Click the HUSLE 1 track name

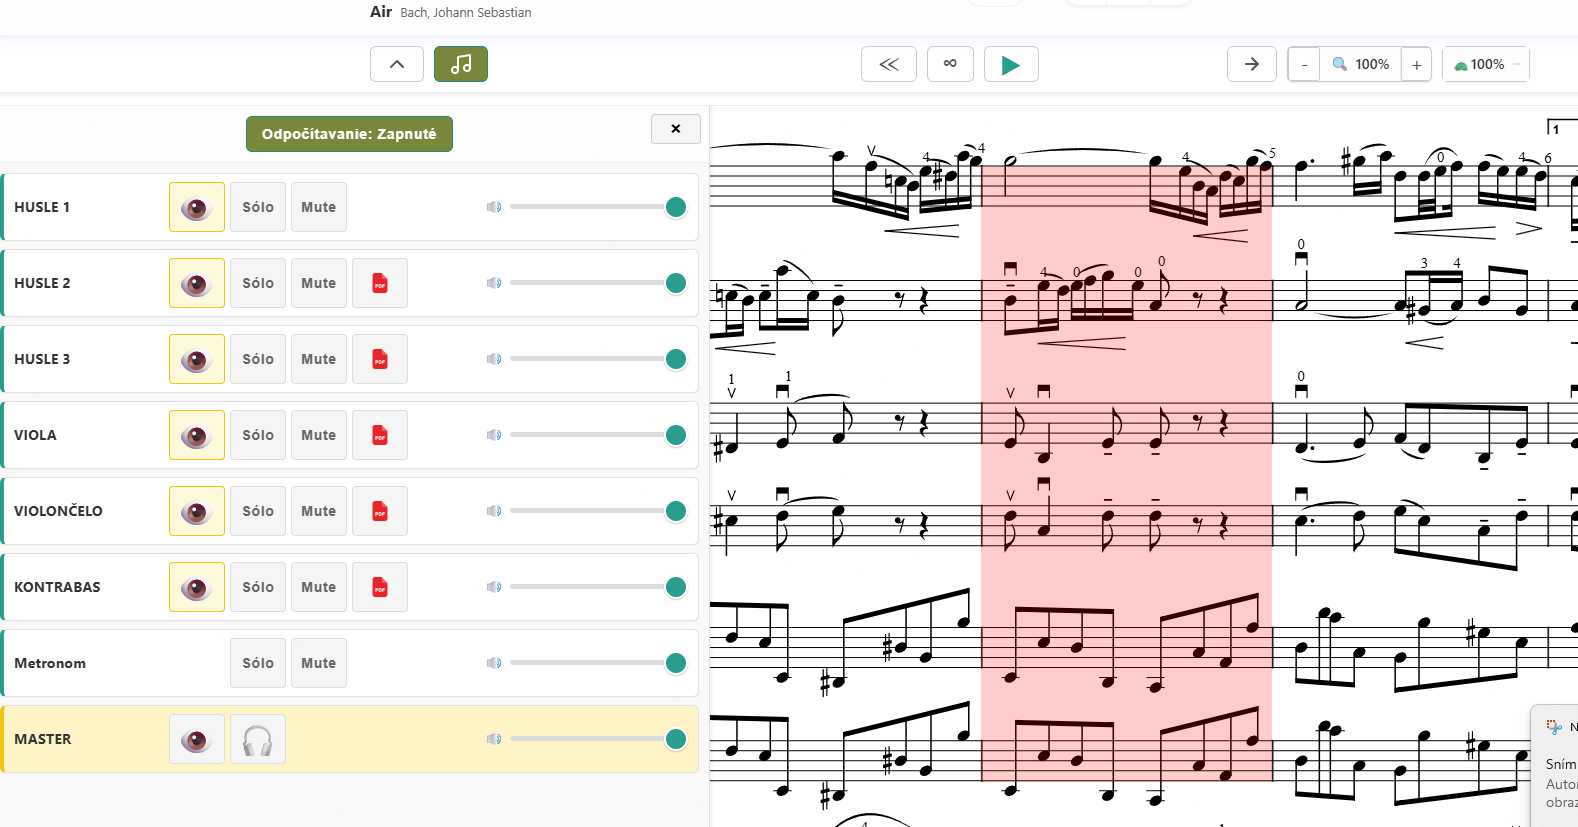coord(42,207)
